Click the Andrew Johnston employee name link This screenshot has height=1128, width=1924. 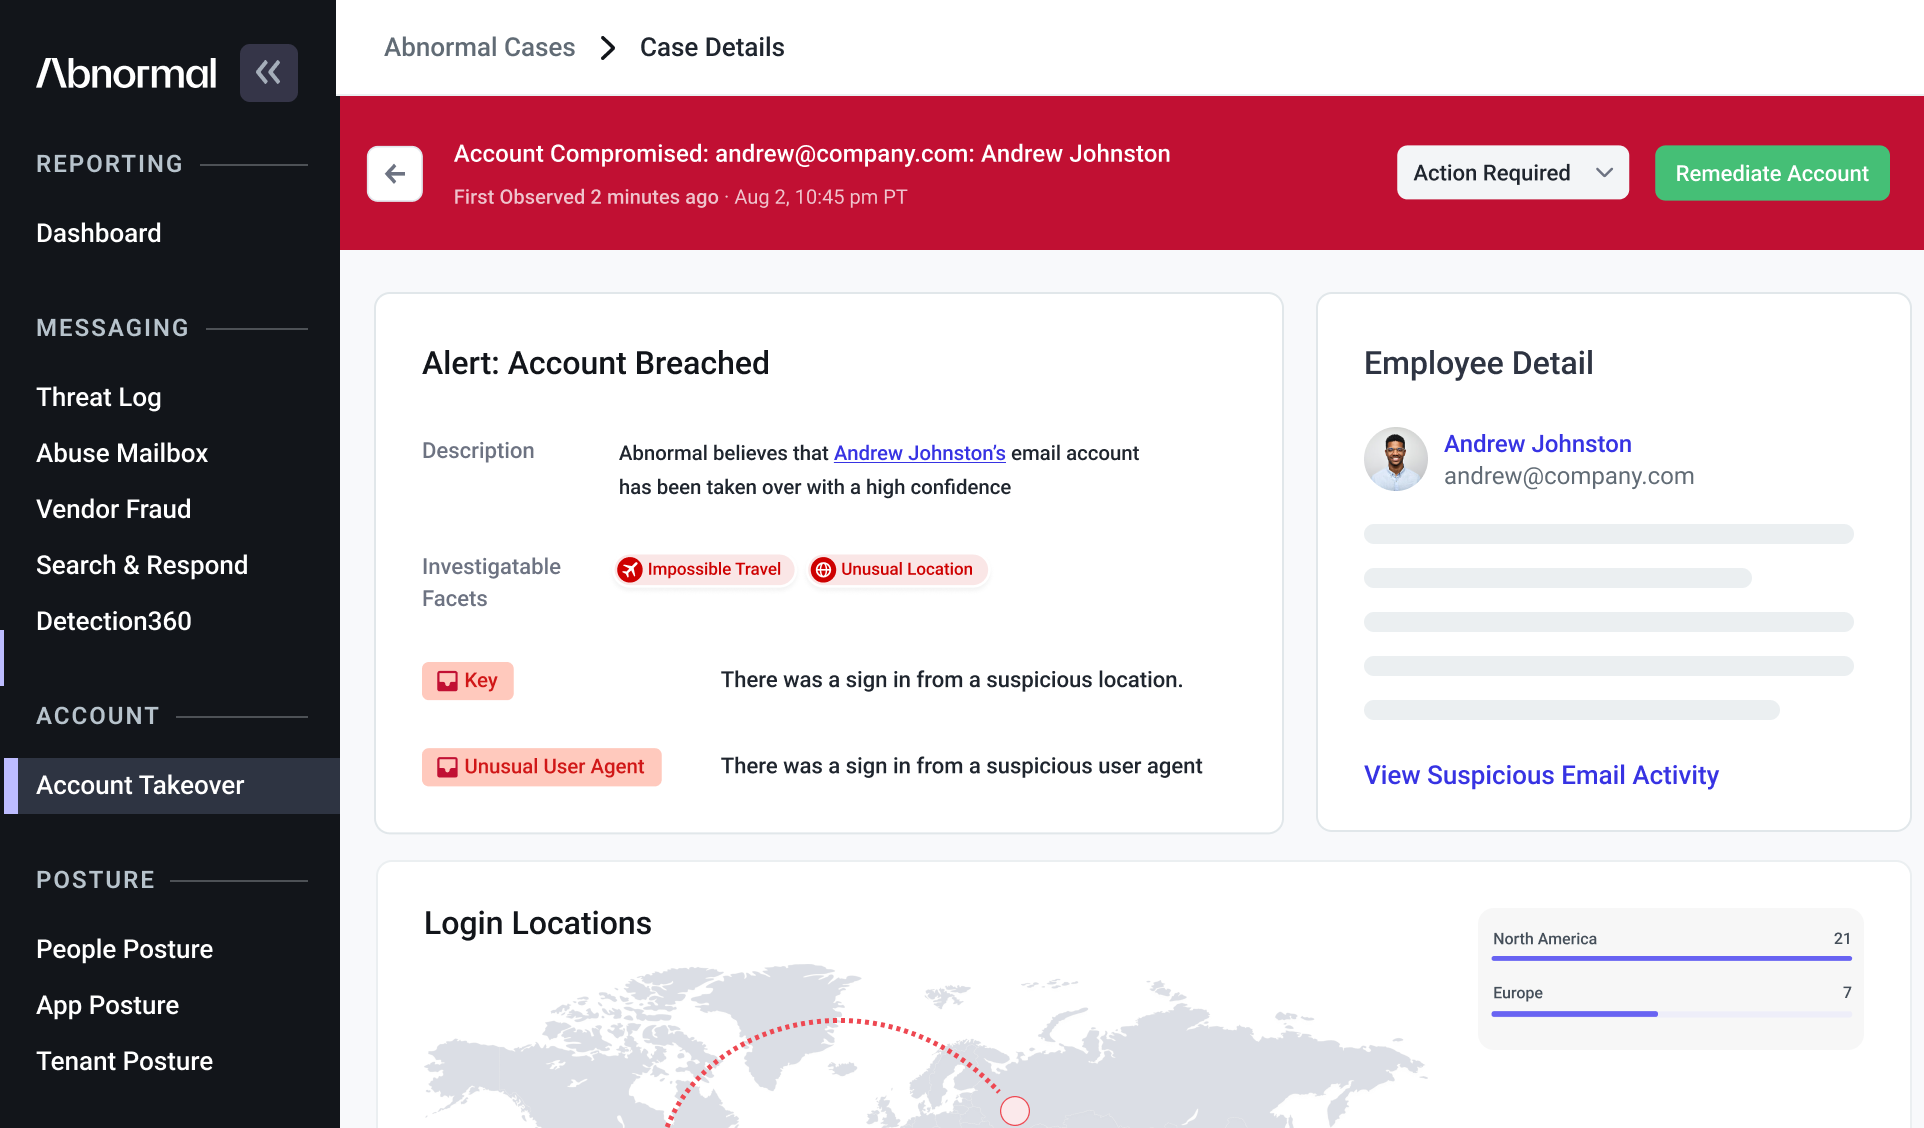(1538, 444)
